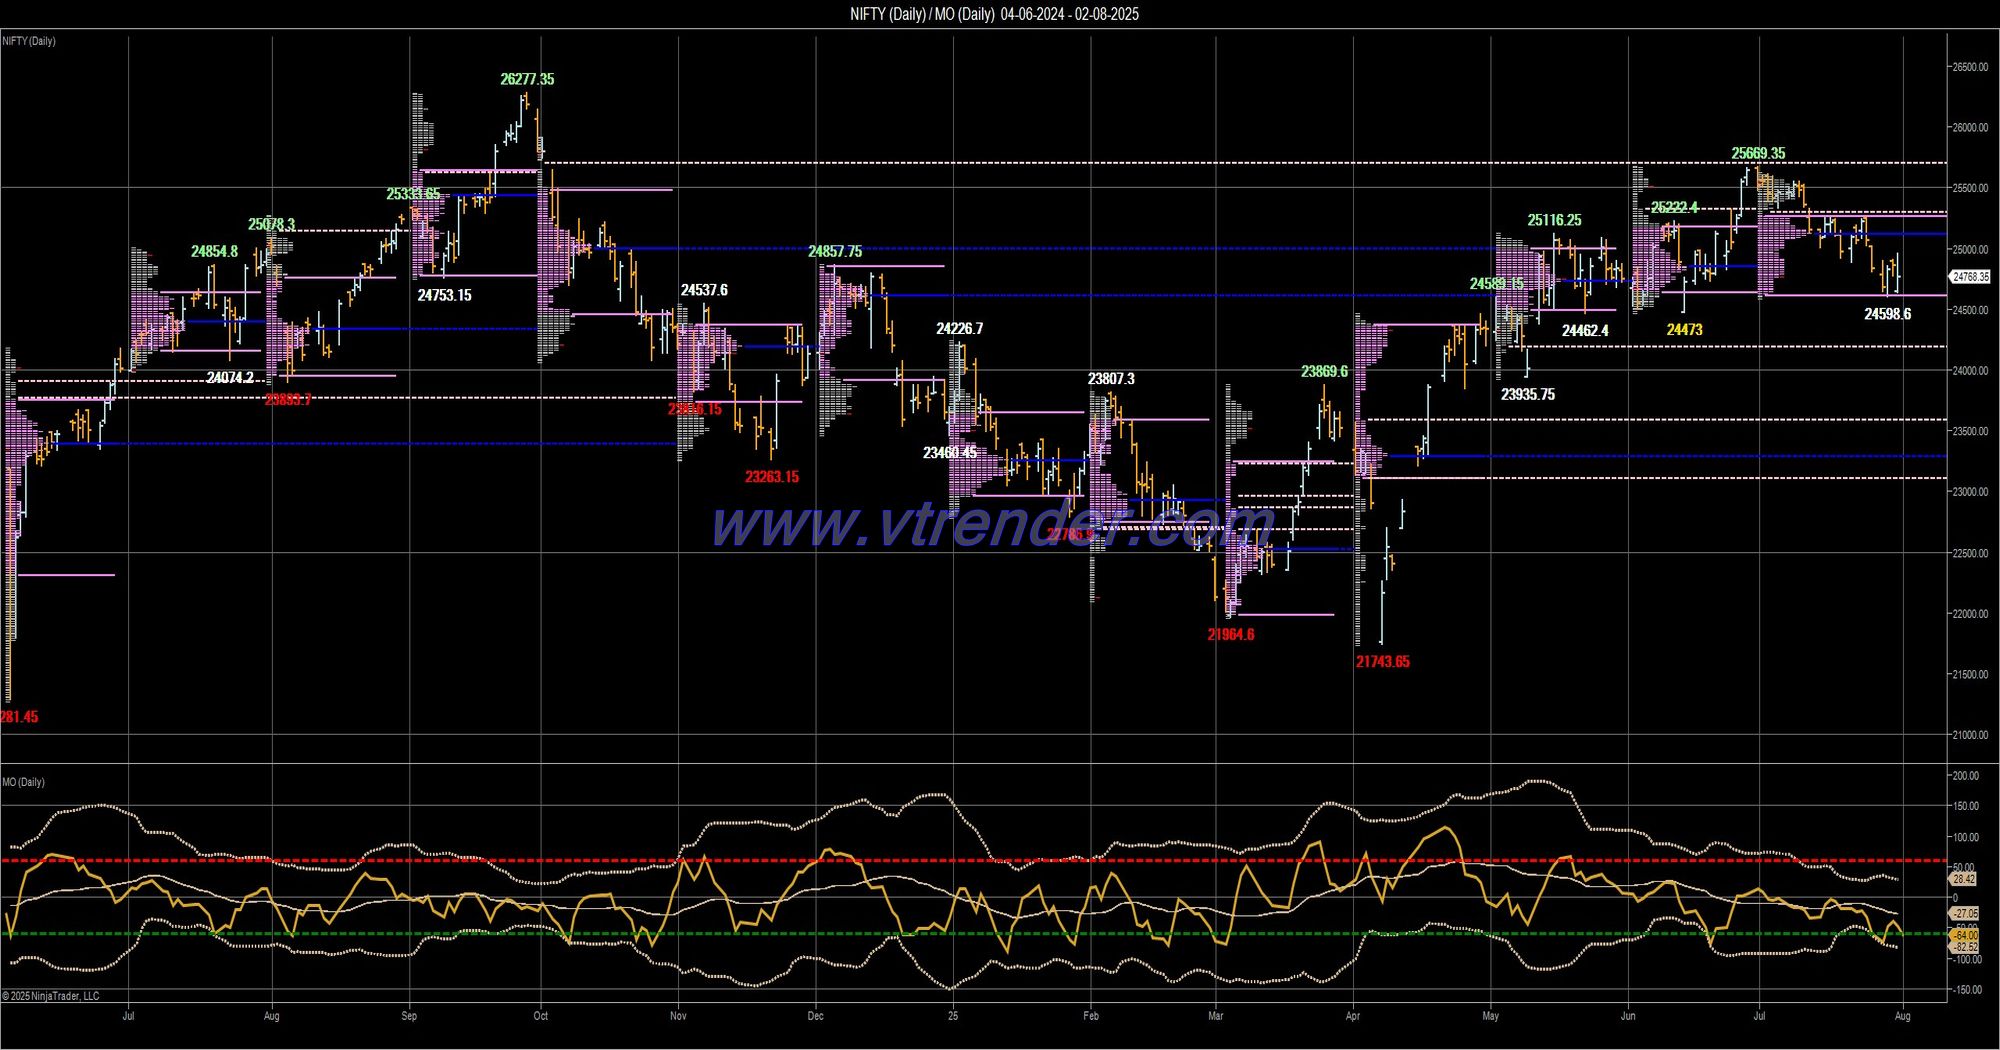Click the 25222.4 price label
The height and width of the screenshot is (1050, 2000).
tap(1674, 207)
